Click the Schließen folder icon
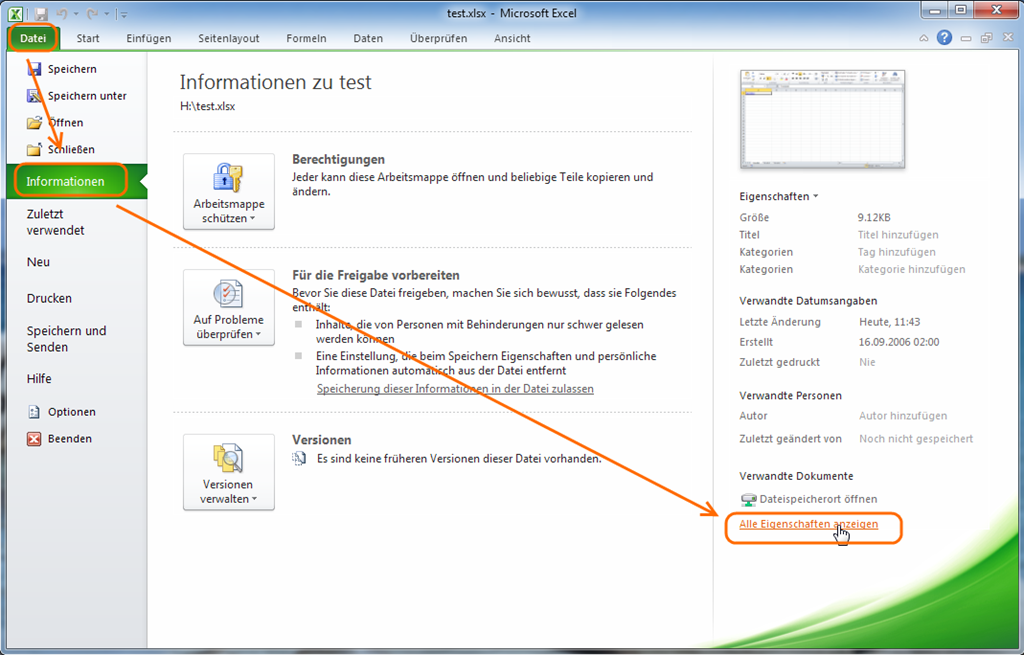The height and width of the screenshot is (655, 1024). [x=34, y=150]
